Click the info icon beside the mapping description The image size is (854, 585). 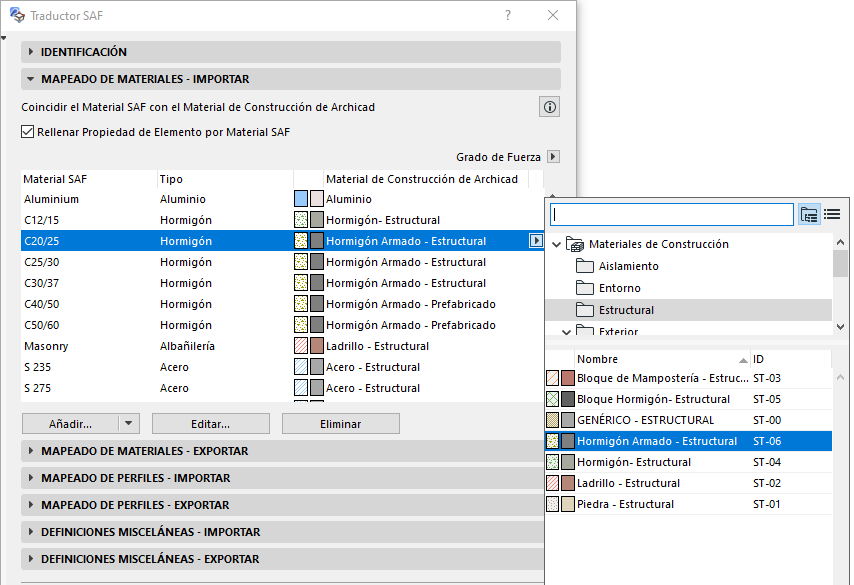click(x=550, y=107)
